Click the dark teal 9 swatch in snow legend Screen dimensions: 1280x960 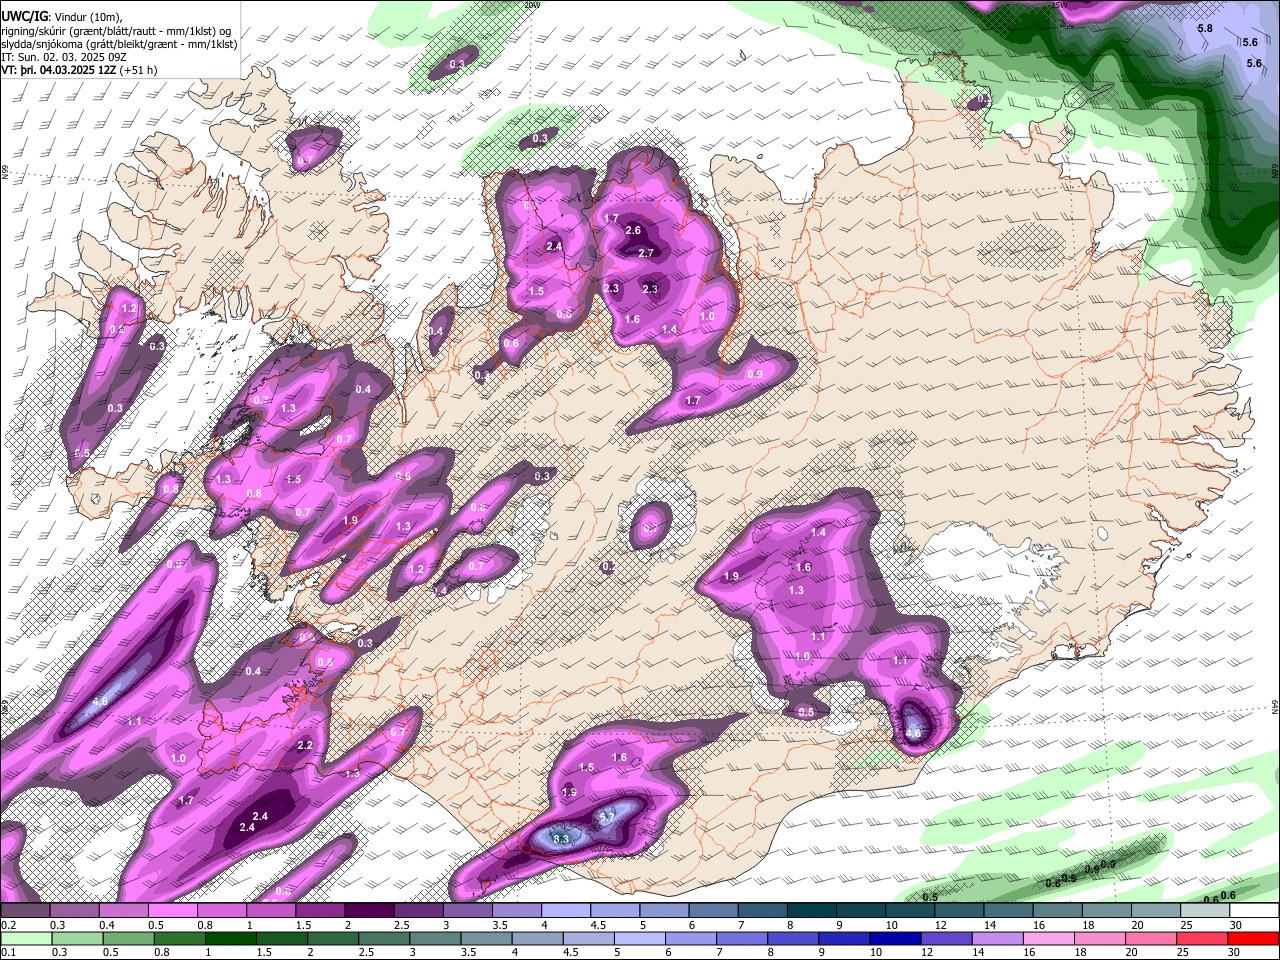[860, 911]
